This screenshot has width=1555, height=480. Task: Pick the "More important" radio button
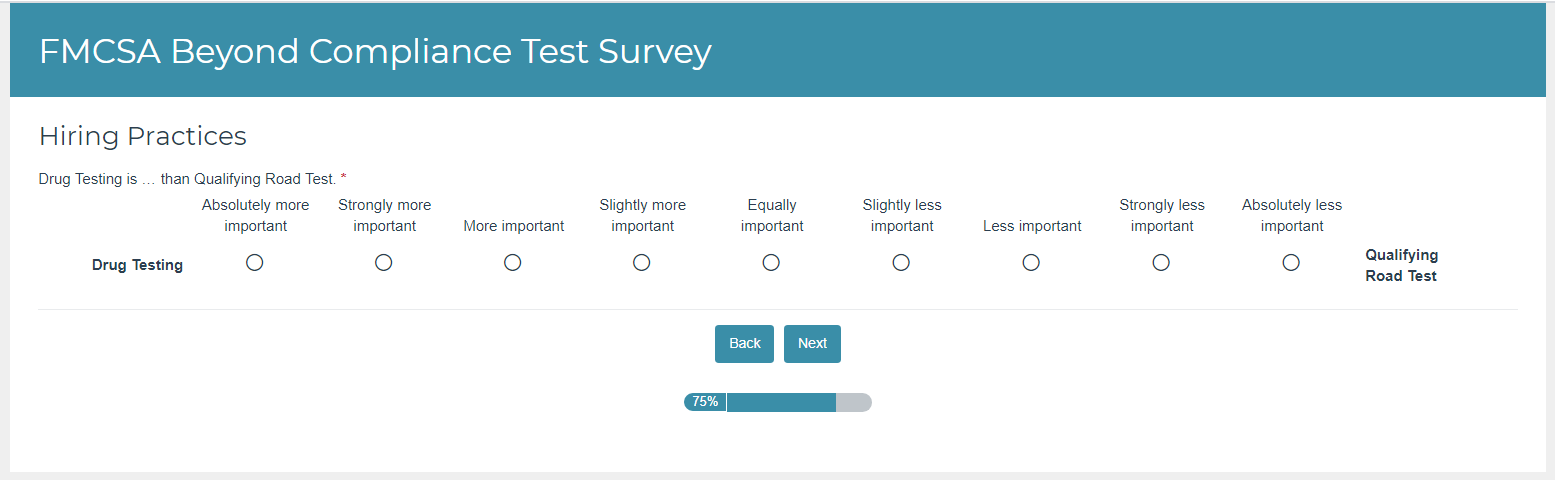coord(512,262)
